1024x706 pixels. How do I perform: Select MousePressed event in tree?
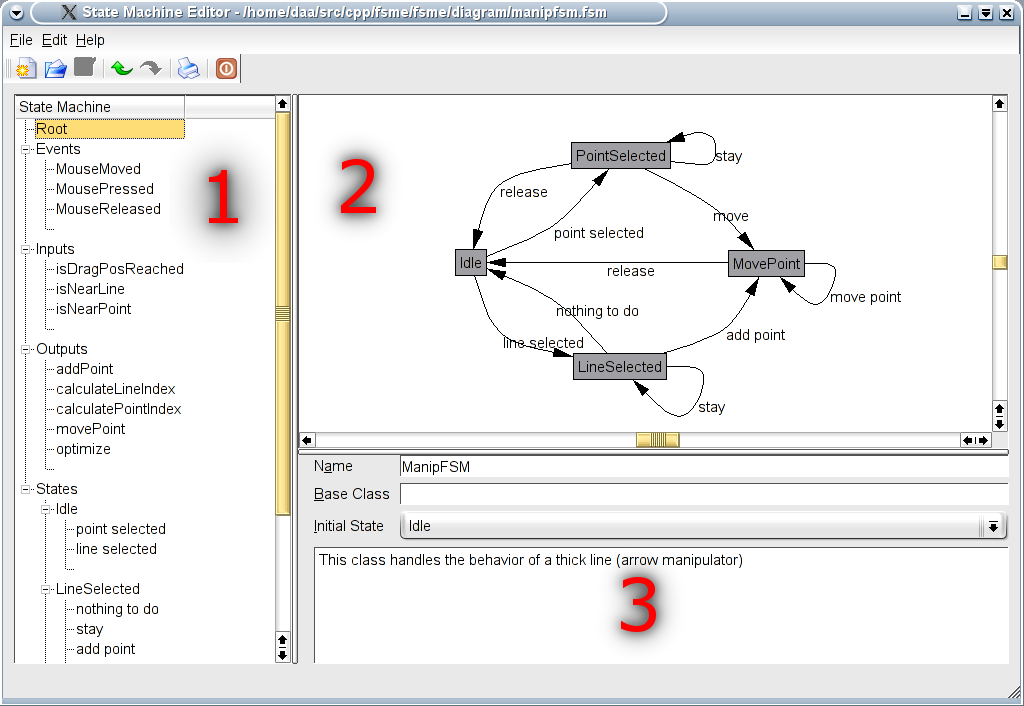click(104, 189)
